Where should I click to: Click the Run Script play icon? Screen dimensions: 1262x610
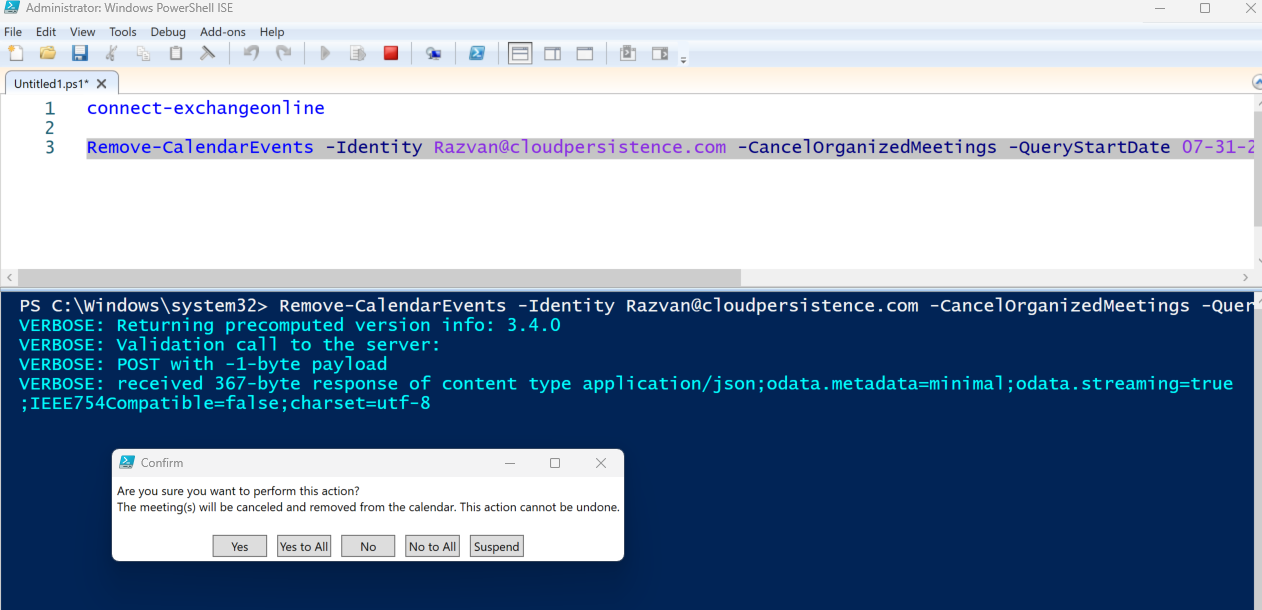[x=325, y=53]
